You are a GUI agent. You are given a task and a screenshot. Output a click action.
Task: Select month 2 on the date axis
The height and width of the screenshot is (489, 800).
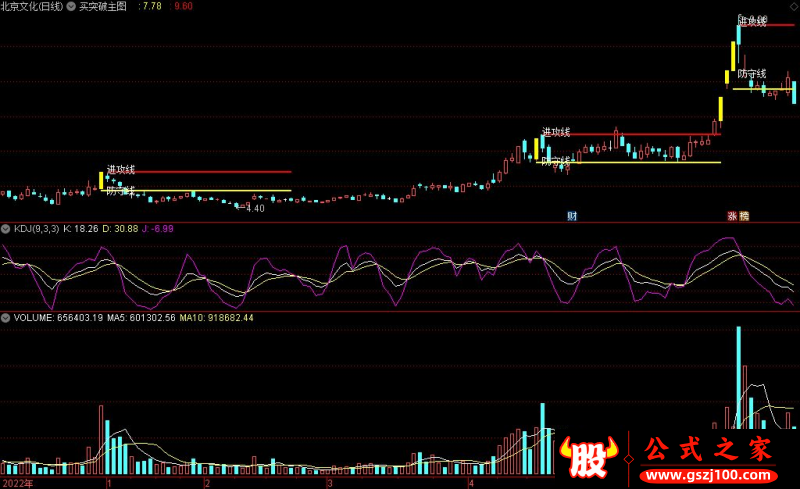tap(207, 483)
